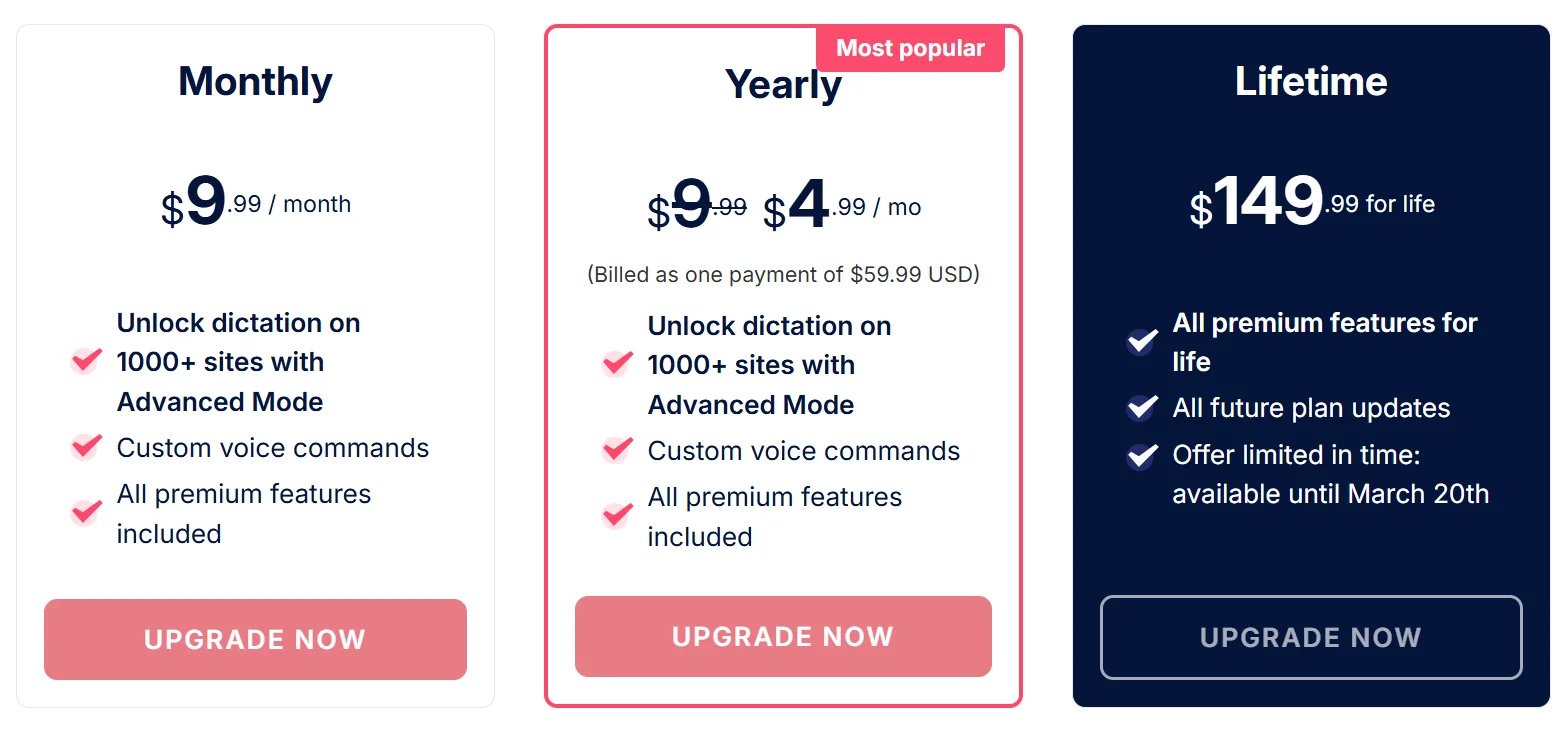Select the Yearly plan heading
Image resolution: width=1566 pixels, height=743 pixels.
783,85
